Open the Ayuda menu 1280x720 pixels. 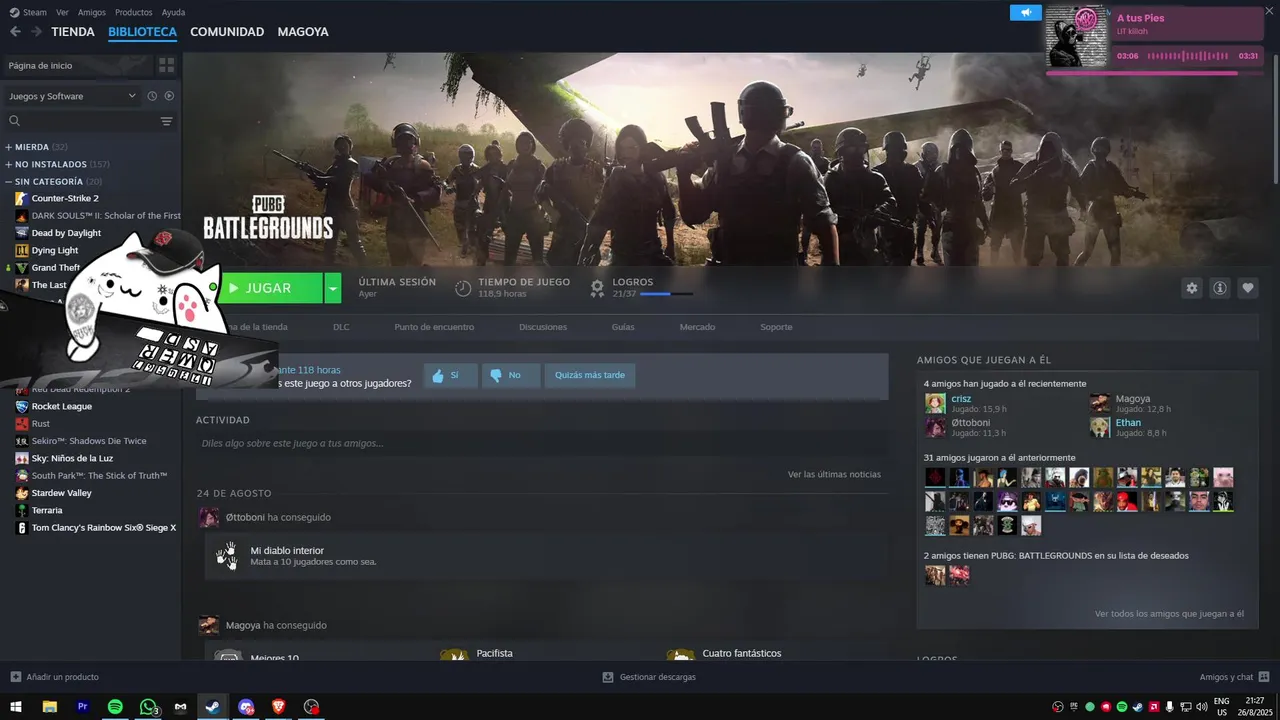[173, 12]
